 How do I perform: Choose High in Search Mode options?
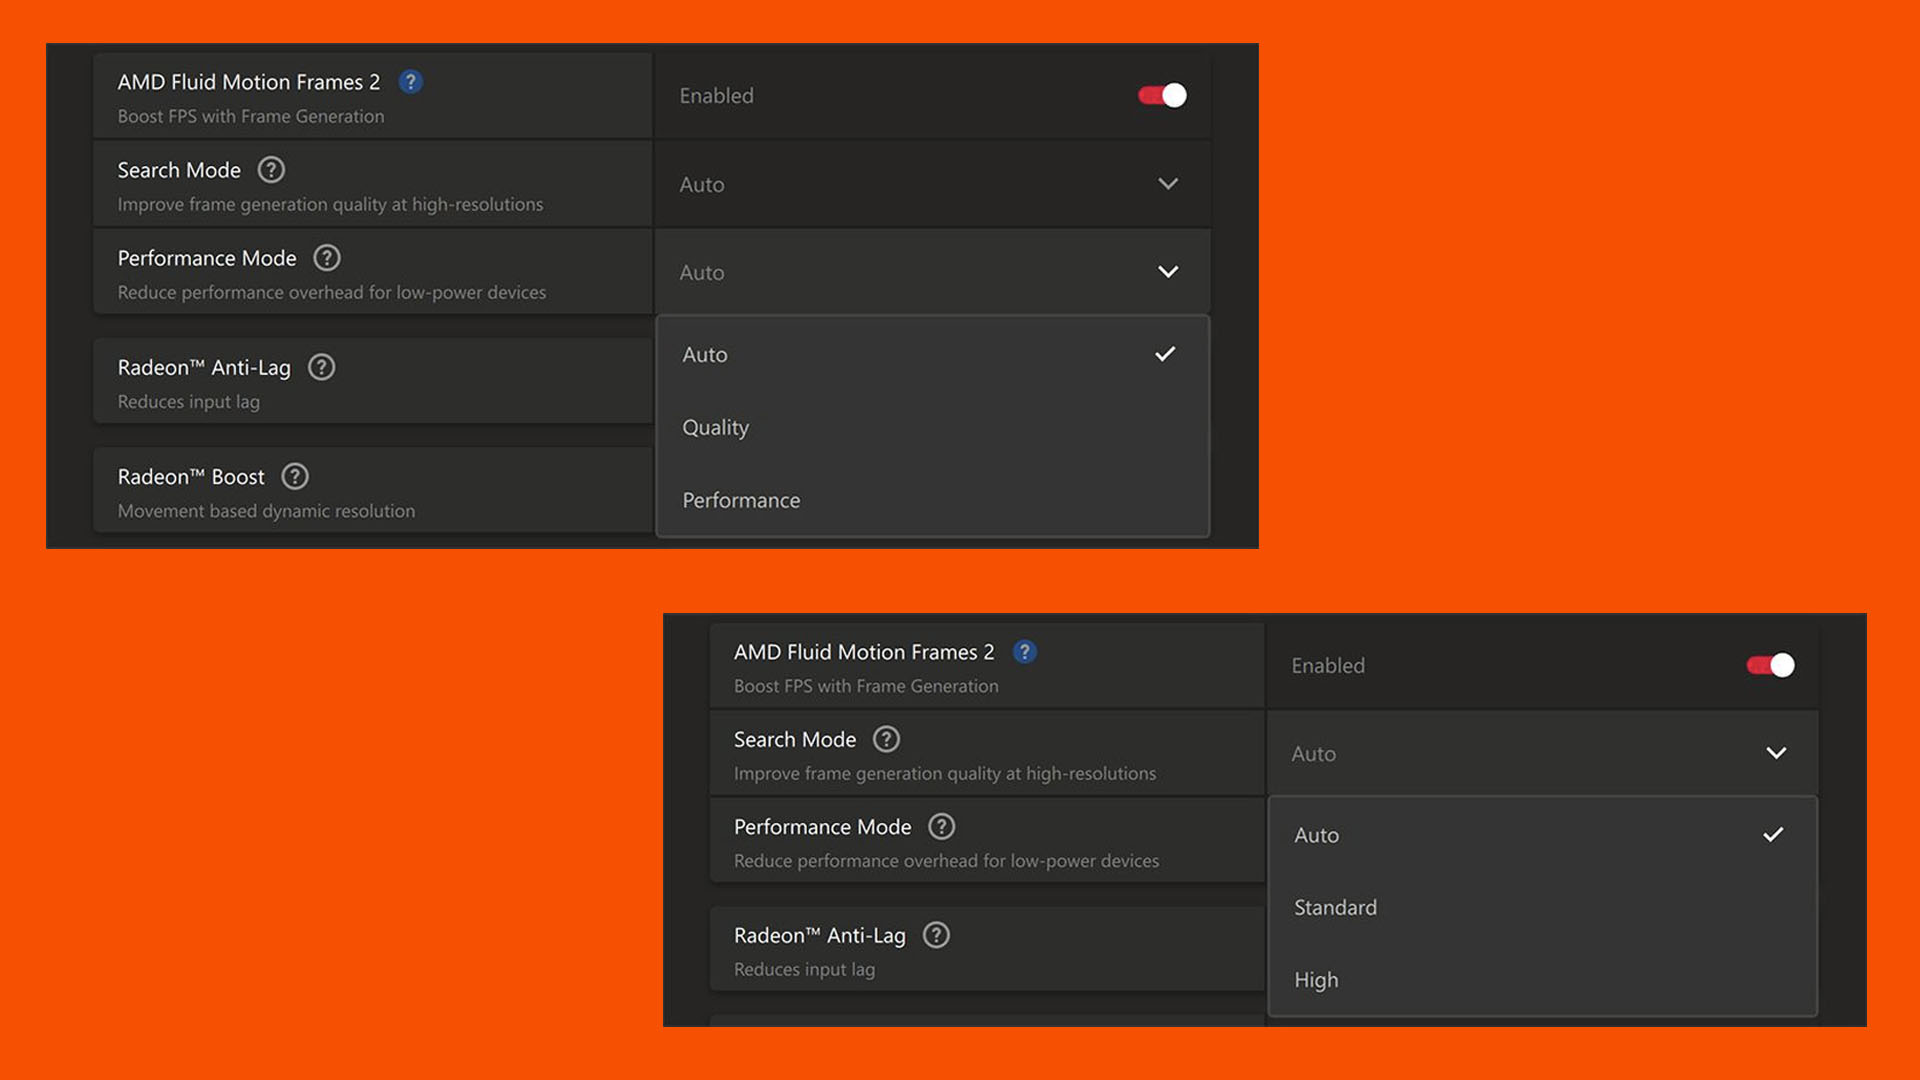click(1542, 980)
